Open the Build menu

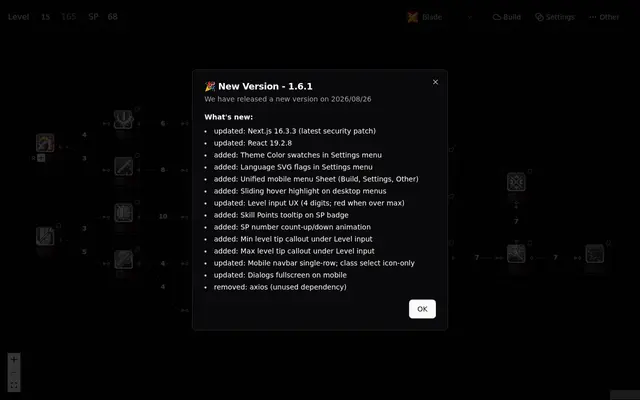point(507,17)
